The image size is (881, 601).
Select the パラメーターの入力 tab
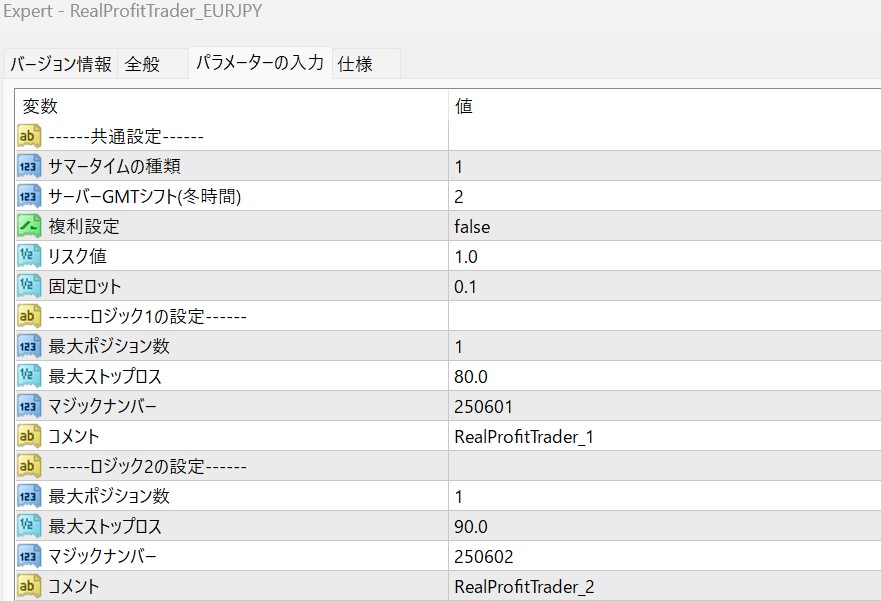[260, 62]
